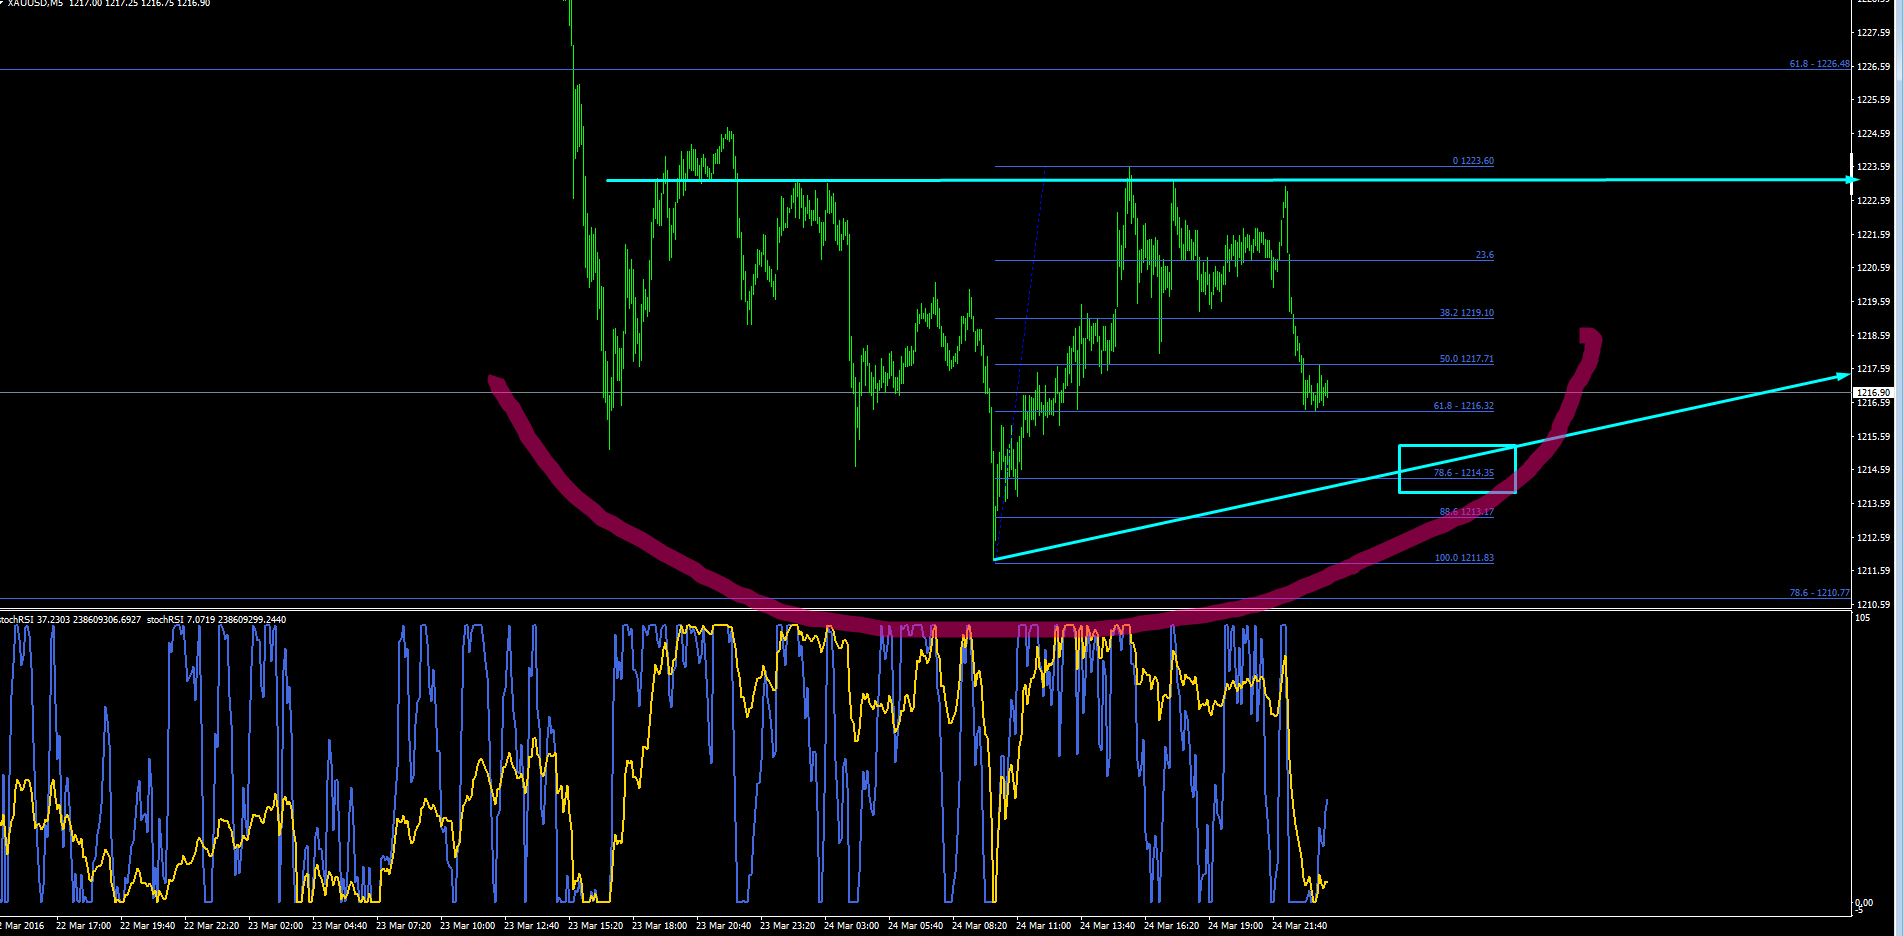Click price axis value 1227.59
This screenshot has height=936, width=1903.
coord(1873,33)
